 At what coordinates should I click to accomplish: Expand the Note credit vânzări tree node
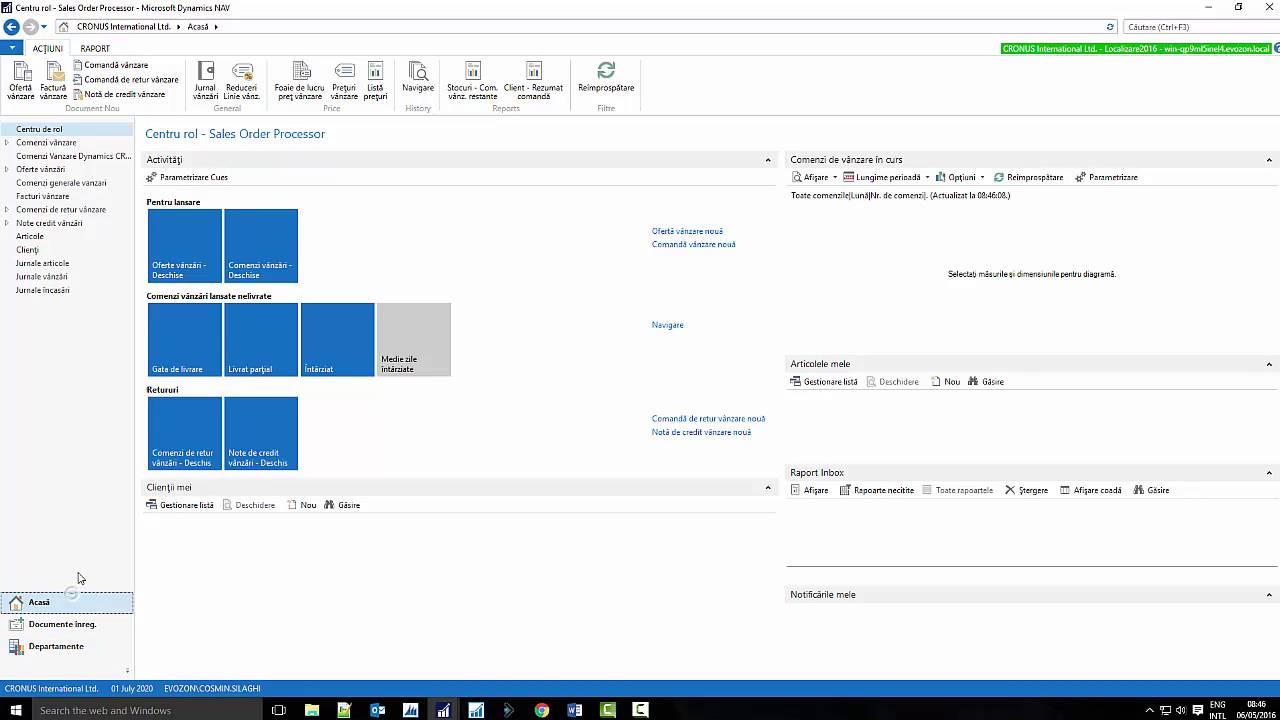click(x=7, y=223)
